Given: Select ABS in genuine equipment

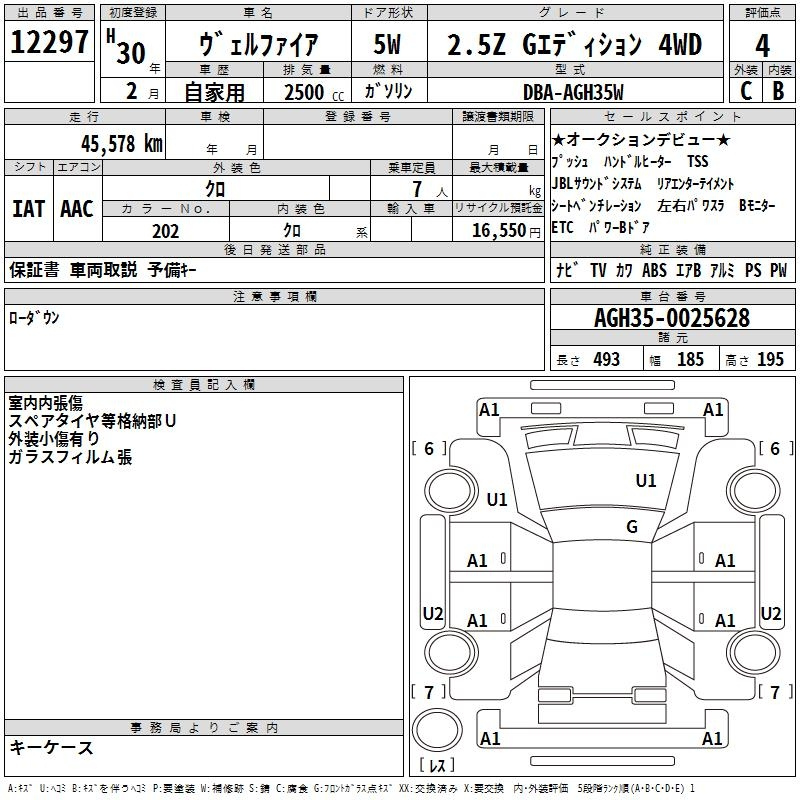Looking at the screenshot, I should [x=654, y=270].
